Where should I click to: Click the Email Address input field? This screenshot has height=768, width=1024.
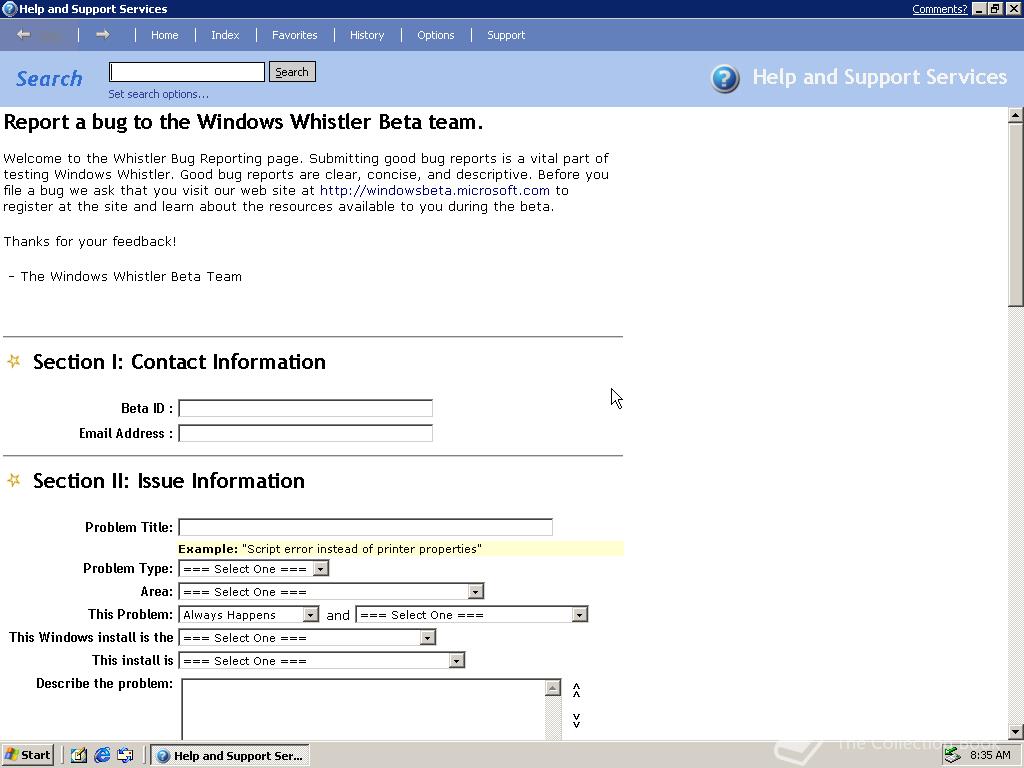coord(306,433)
